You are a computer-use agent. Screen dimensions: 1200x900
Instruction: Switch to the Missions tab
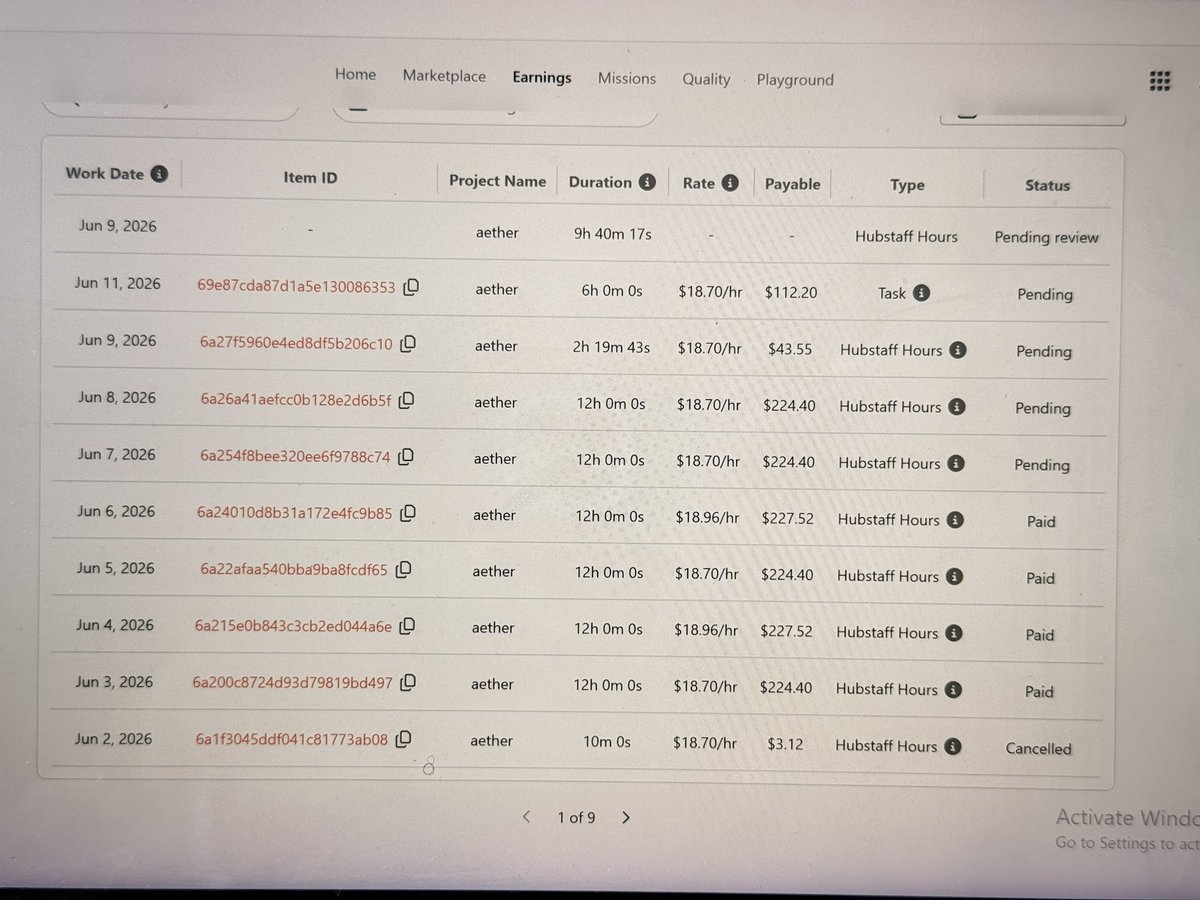627,78
